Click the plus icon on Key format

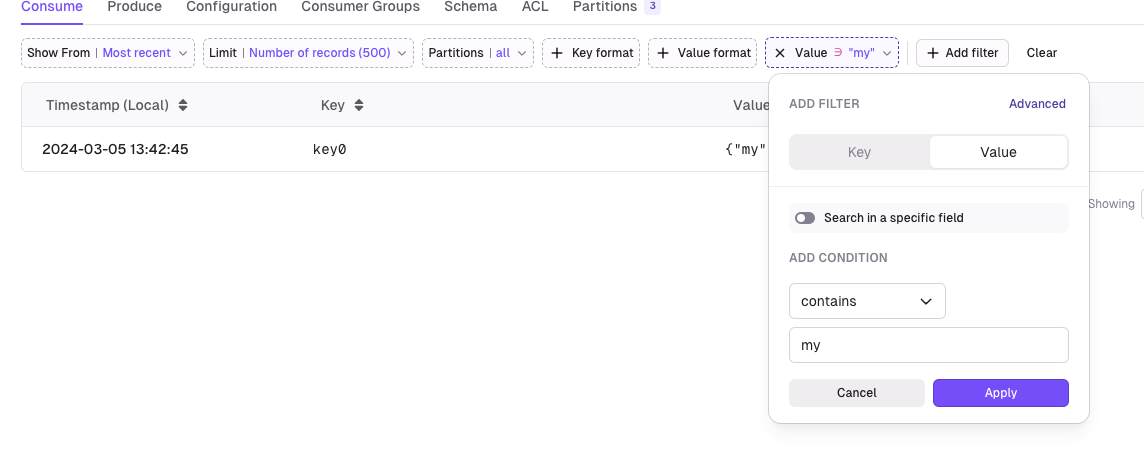click(x=557, y=53)
